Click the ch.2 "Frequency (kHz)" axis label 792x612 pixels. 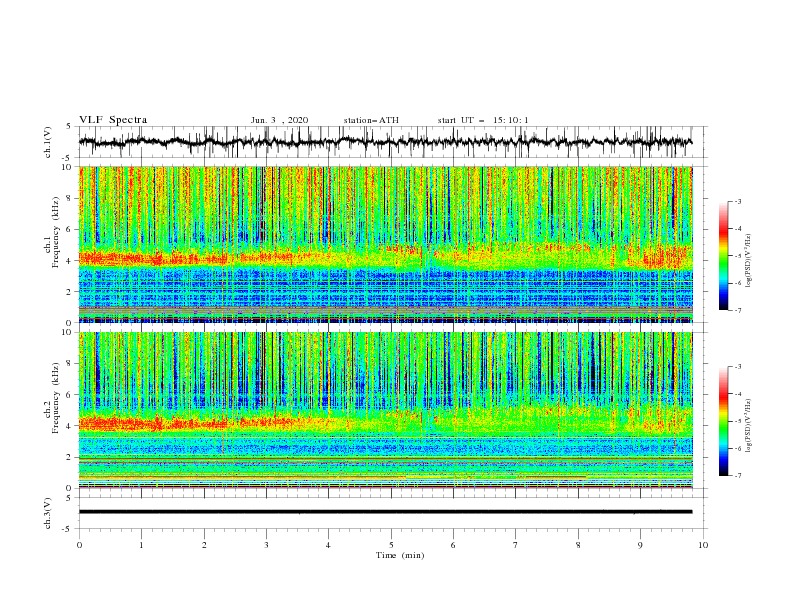(x=56, y=398)
